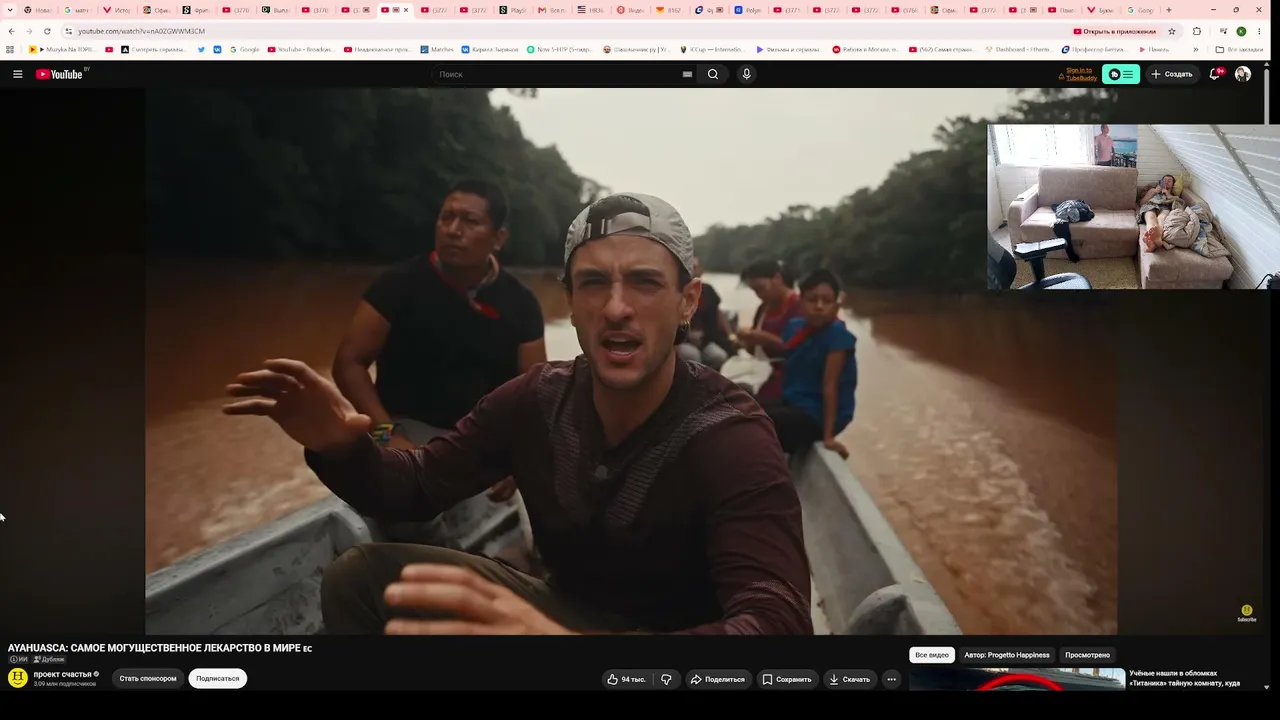The height and width of the screenshot is (720, 1280).
Task: Focus the browser address bar URL
Action: click(142, 31)
